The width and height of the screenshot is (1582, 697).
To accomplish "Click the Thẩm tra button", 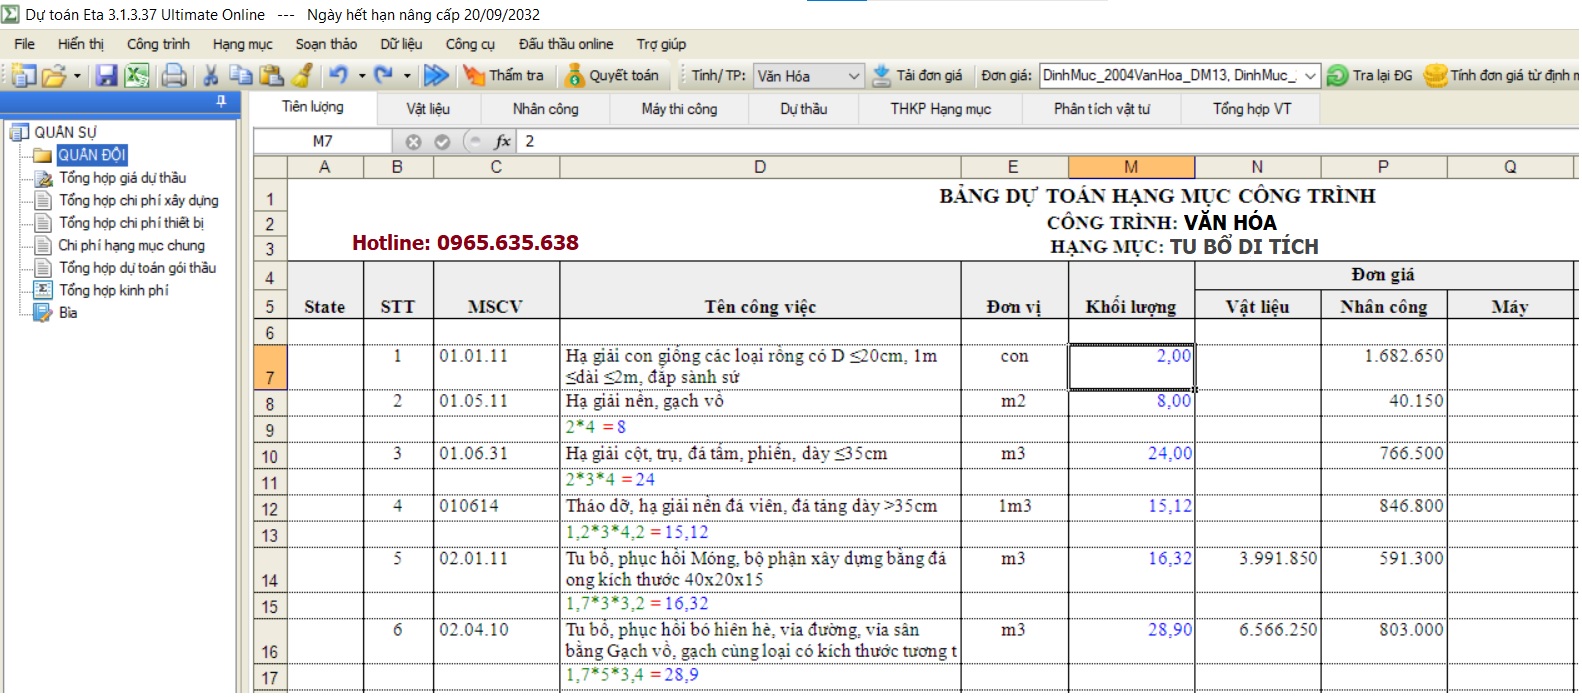I will pyautogui.click(x=504, y=76).
